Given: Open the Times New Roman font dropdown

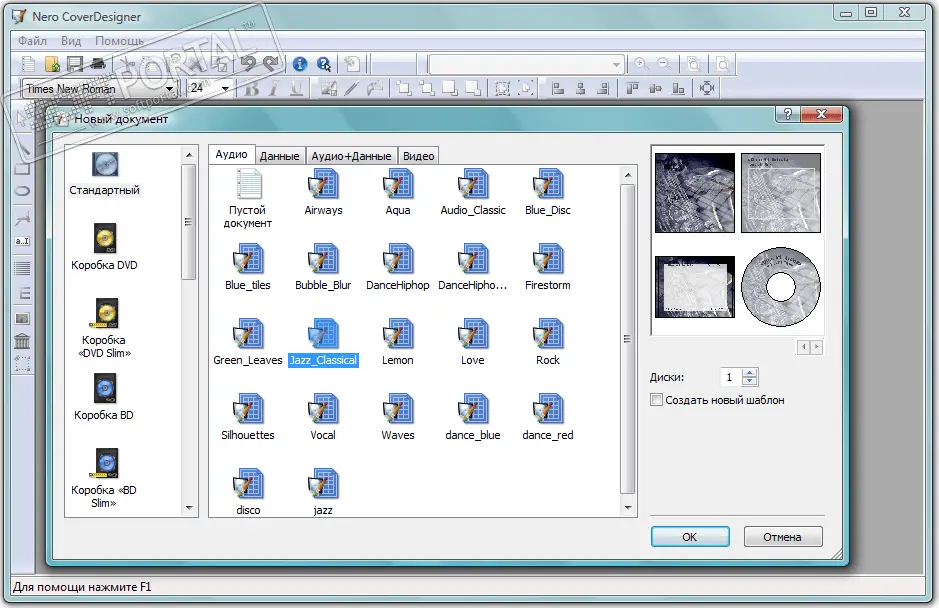Looking at the screenshot, I should [170, 89].
